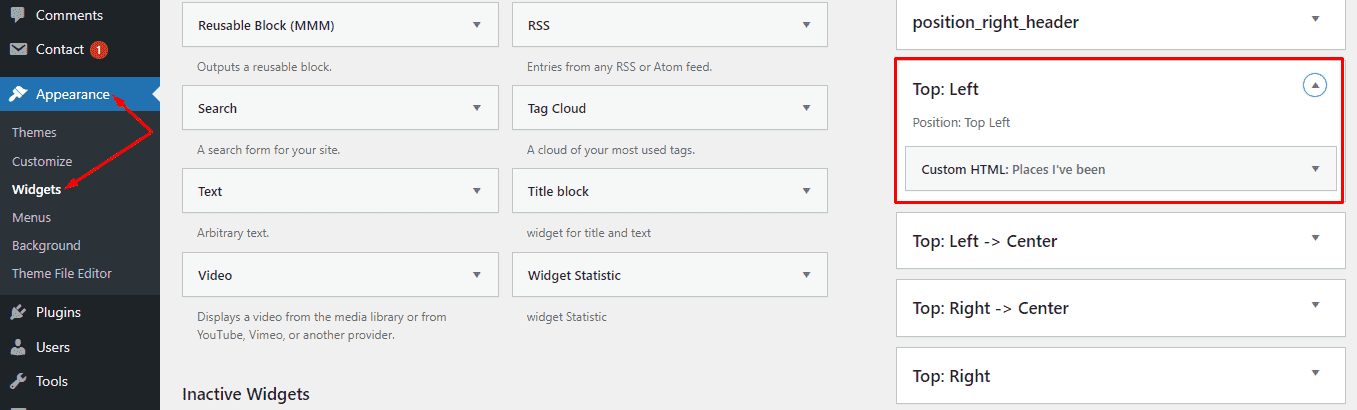1357x410 pixels.
Task: Click the Contact notification badge
Action: click(99, 49)
